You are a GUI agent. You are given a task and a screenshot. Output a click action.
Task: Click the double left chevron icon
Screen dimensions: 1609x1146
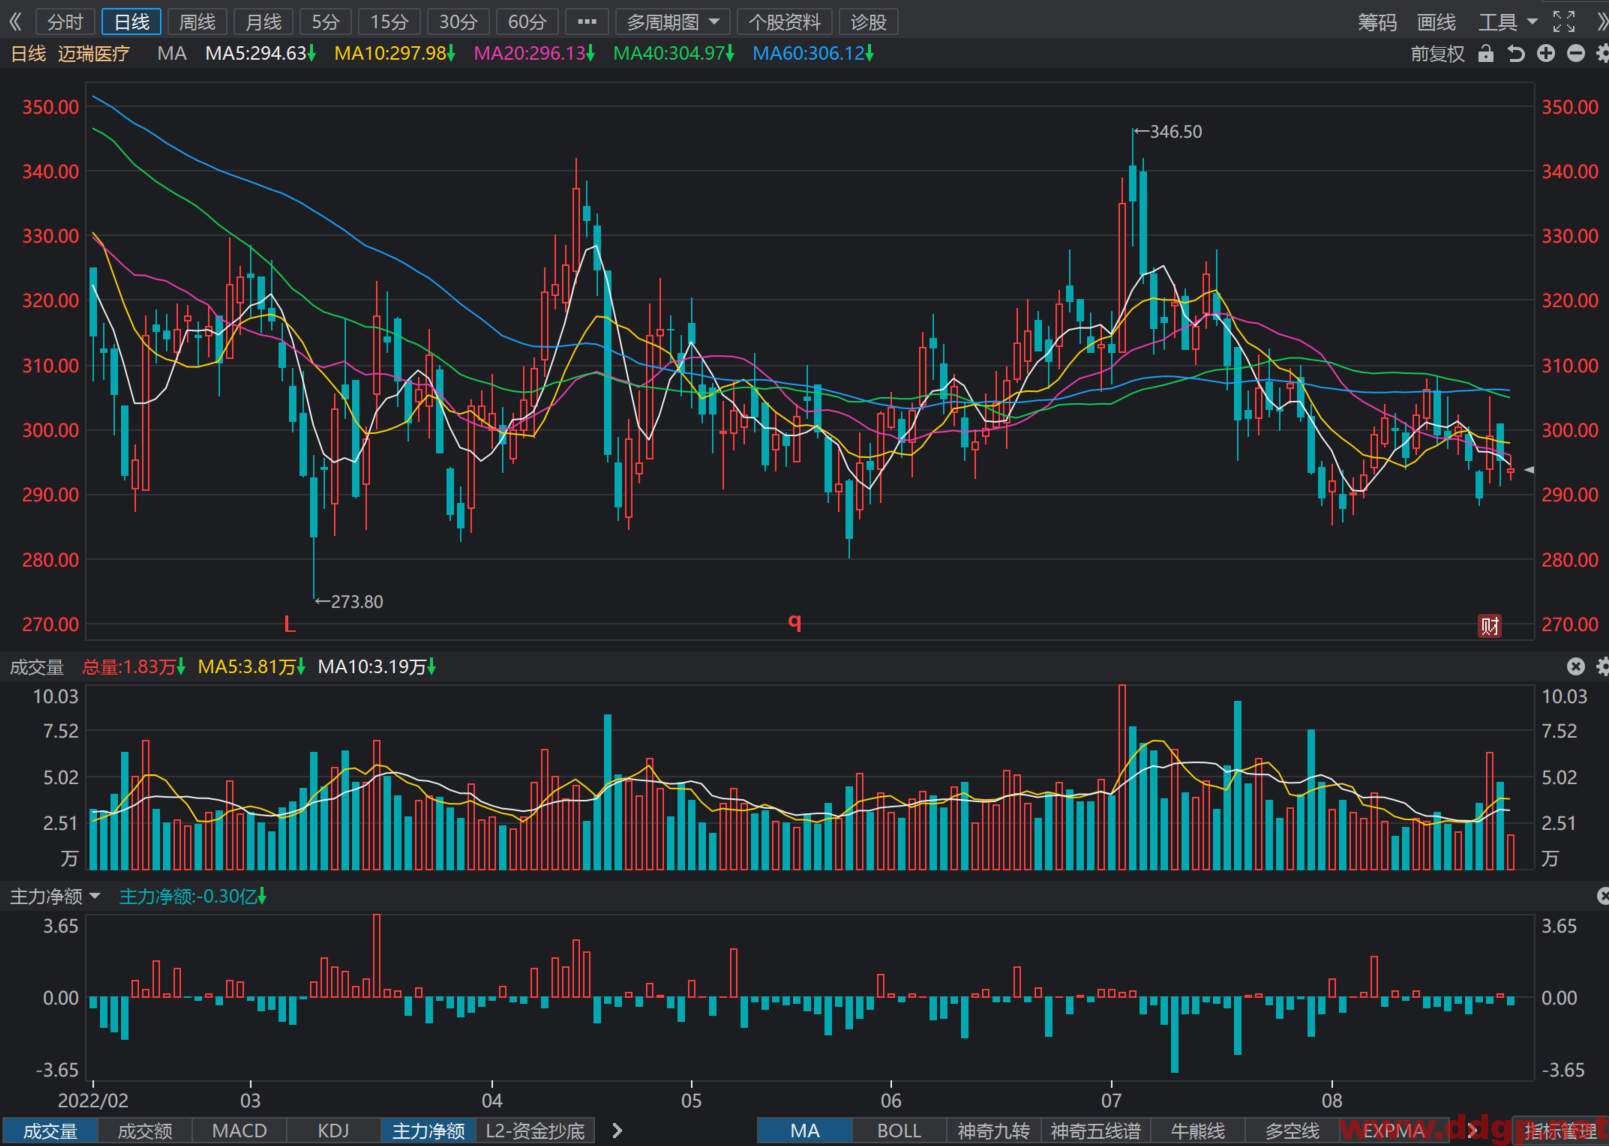click(x=15, y=21)
